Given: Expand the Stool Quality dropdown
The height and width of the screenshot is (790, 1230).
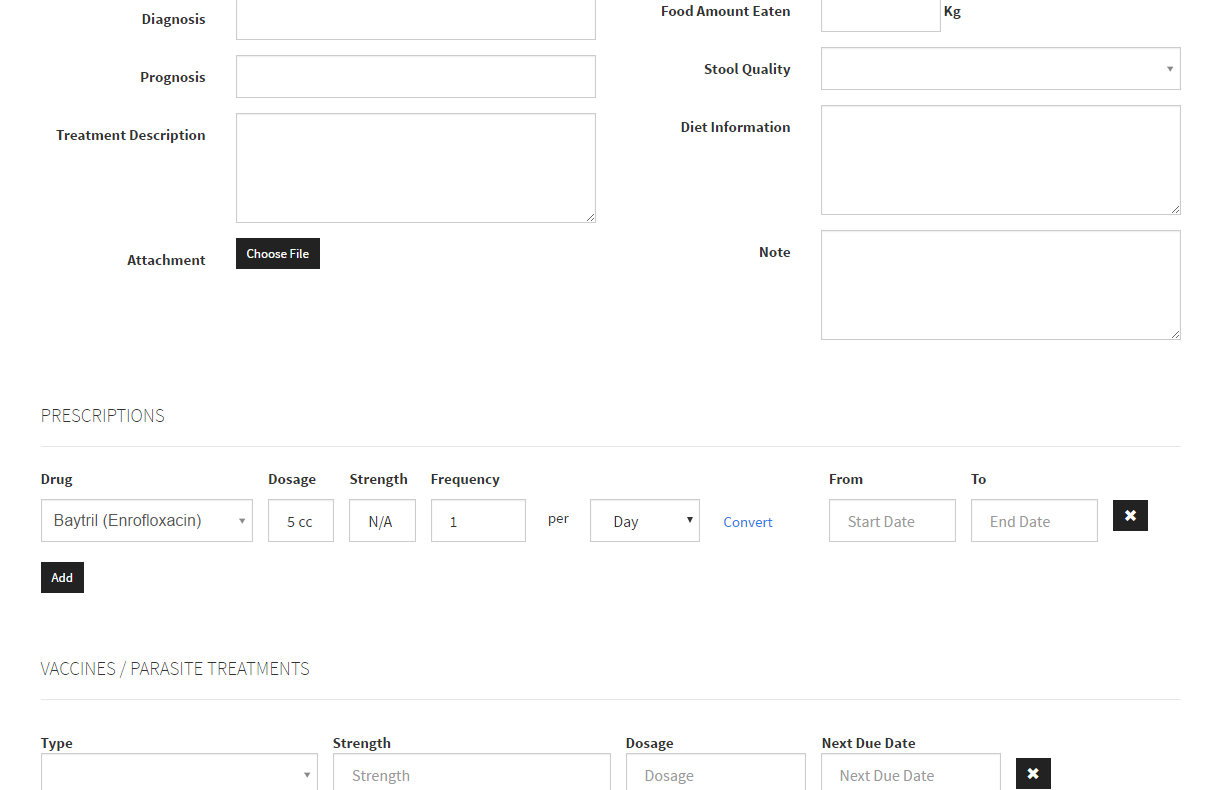Looking at the screenshot, I should pyautogui.click(x=1000, y=69).
